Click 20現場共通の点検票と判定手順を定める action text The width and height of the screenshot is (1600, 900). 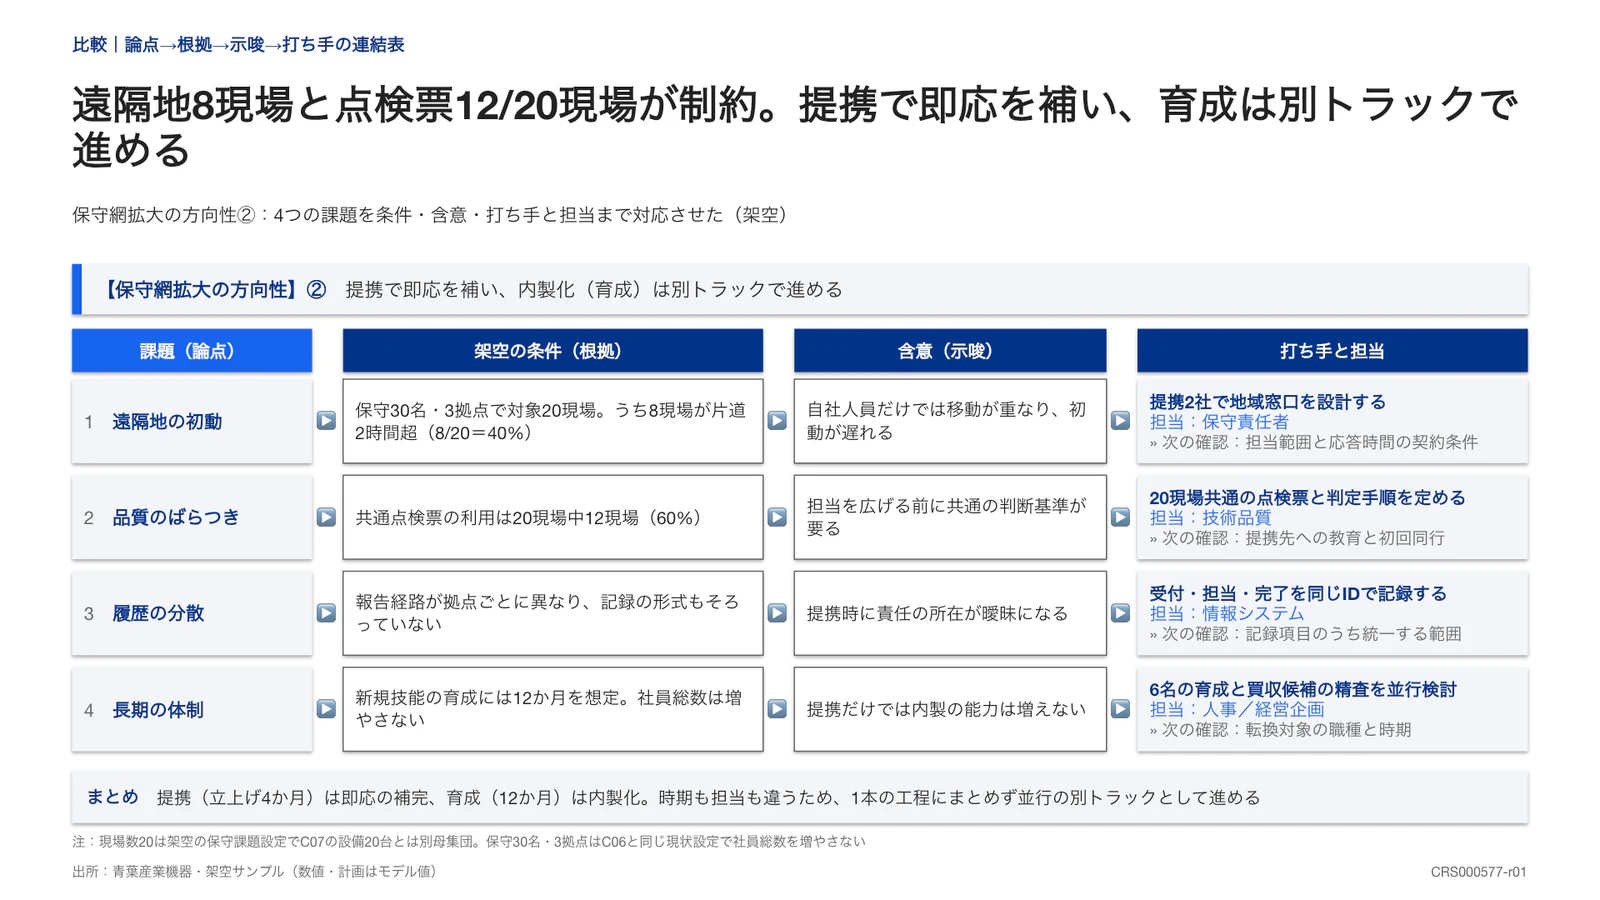(1307, 498)
